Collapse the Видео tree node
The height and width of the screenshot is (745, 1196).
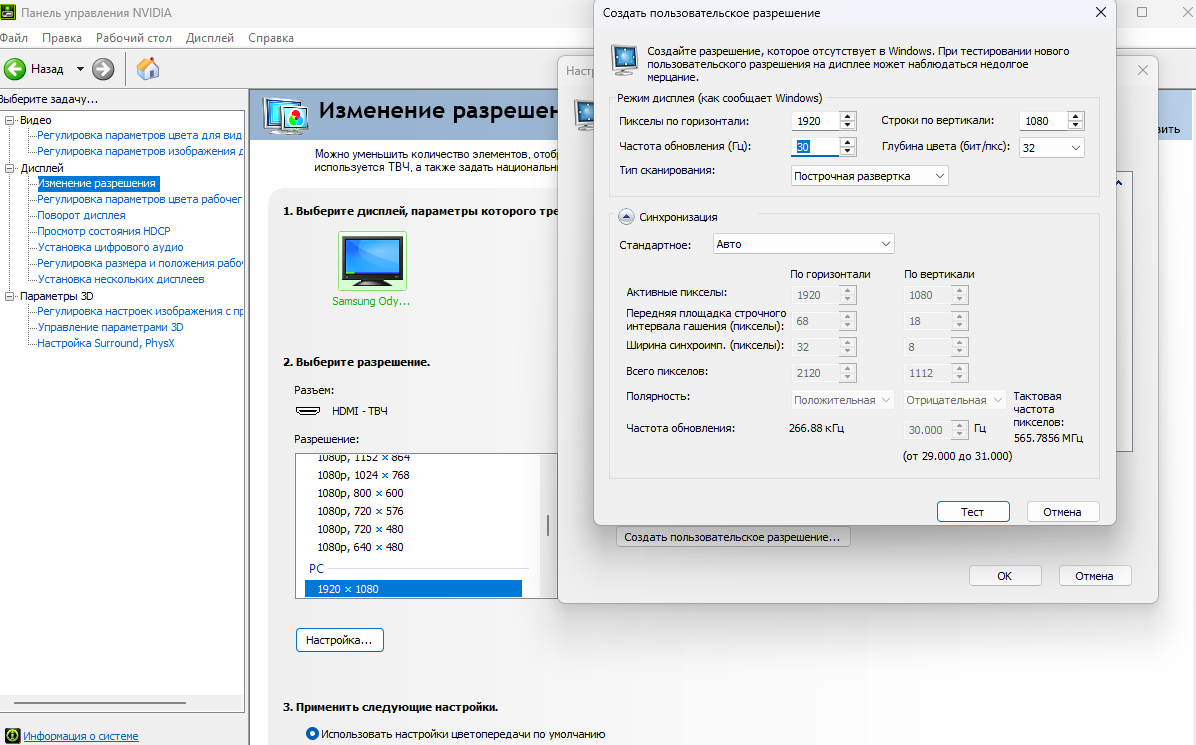click(10, 120)
